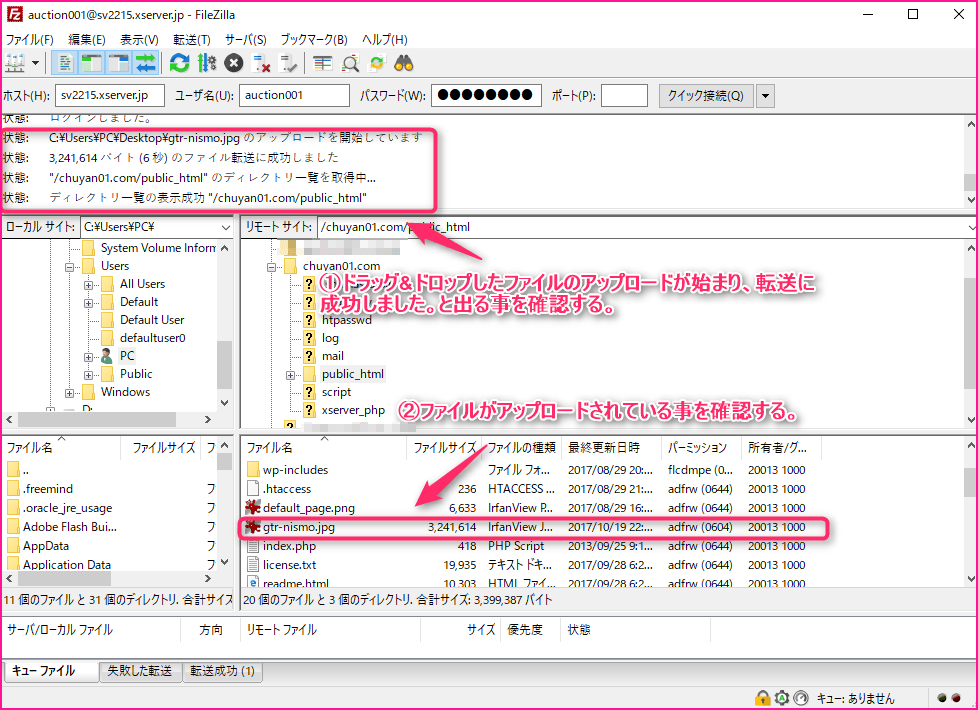Open the ヘルプ(H) menu
978x710 pixels.
tap(385, 39)
